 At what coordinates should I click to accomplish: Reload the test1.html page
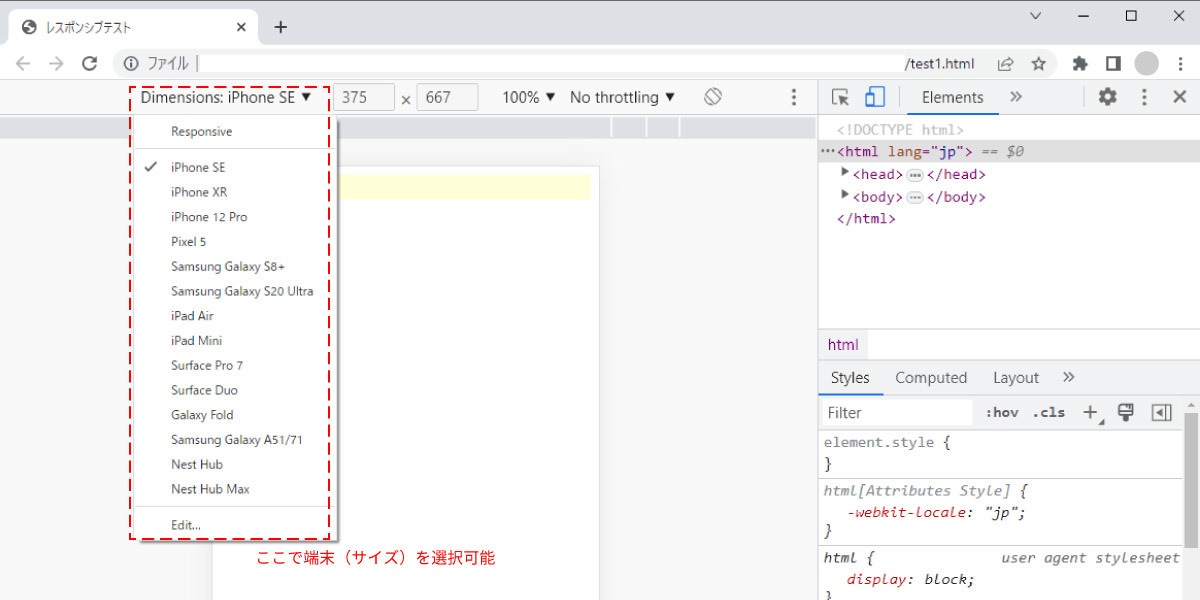89,63
